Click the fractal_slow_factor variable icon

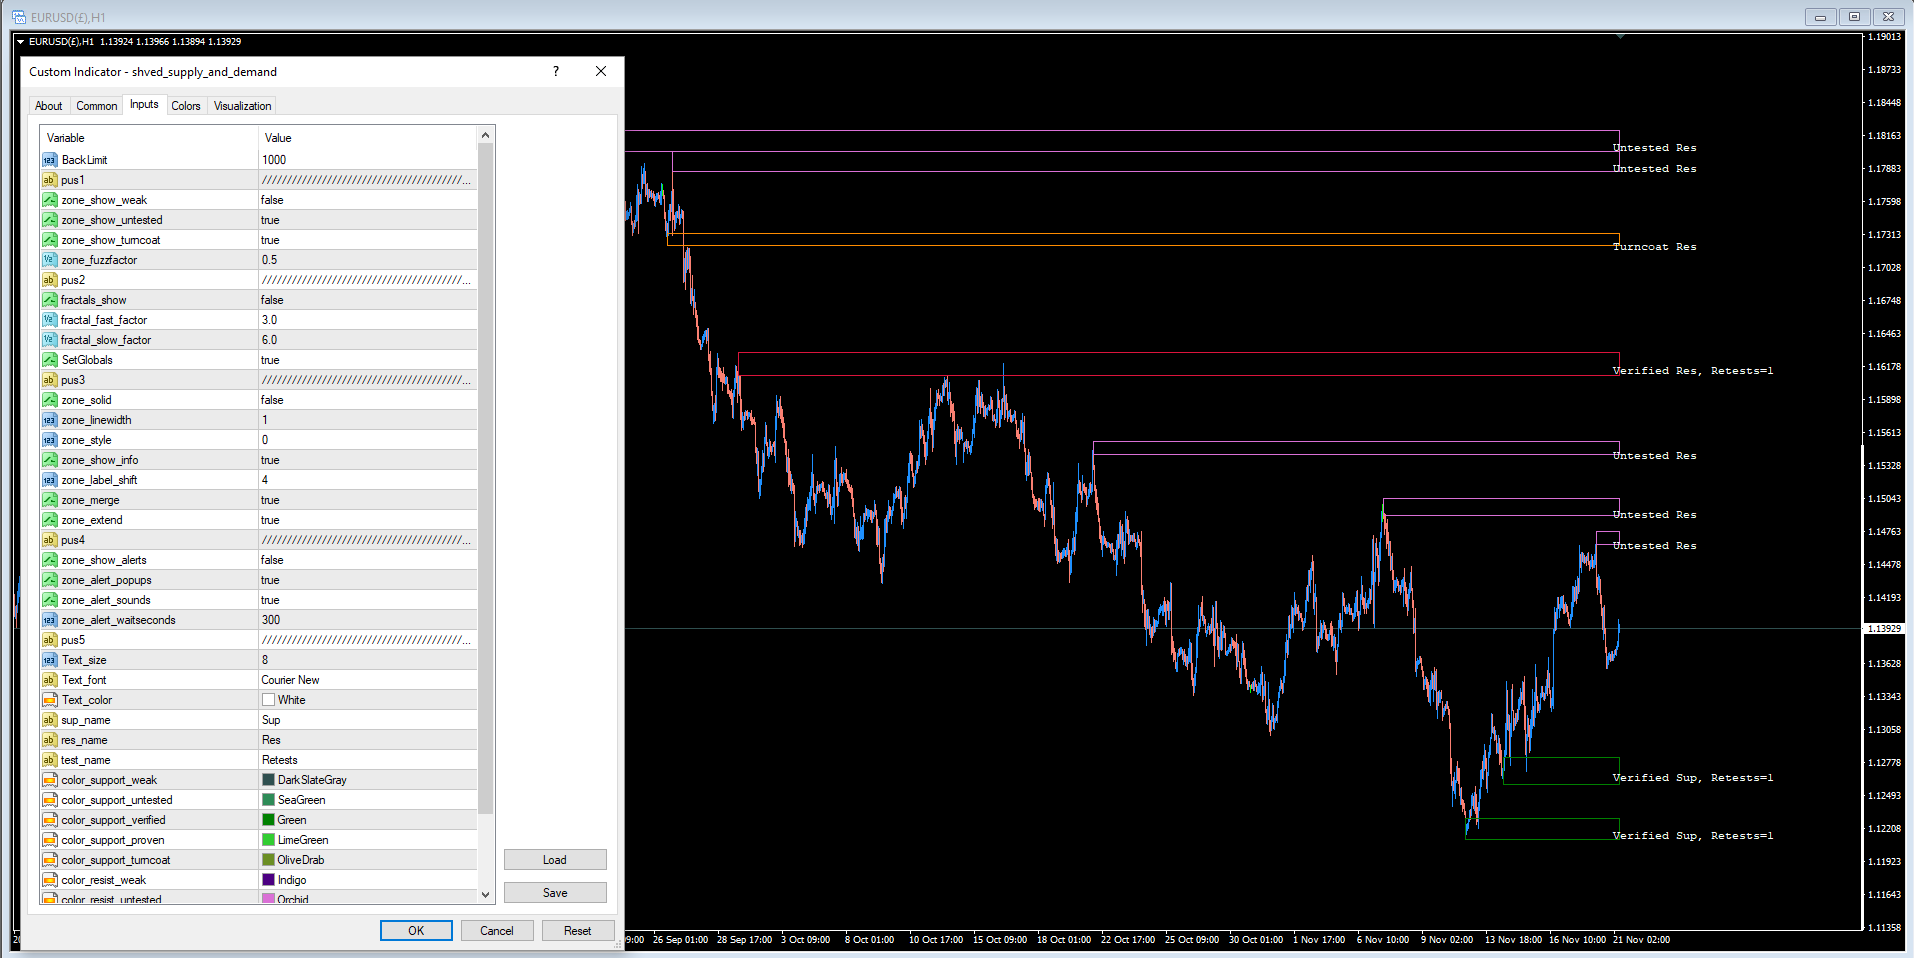click(49, 340)
